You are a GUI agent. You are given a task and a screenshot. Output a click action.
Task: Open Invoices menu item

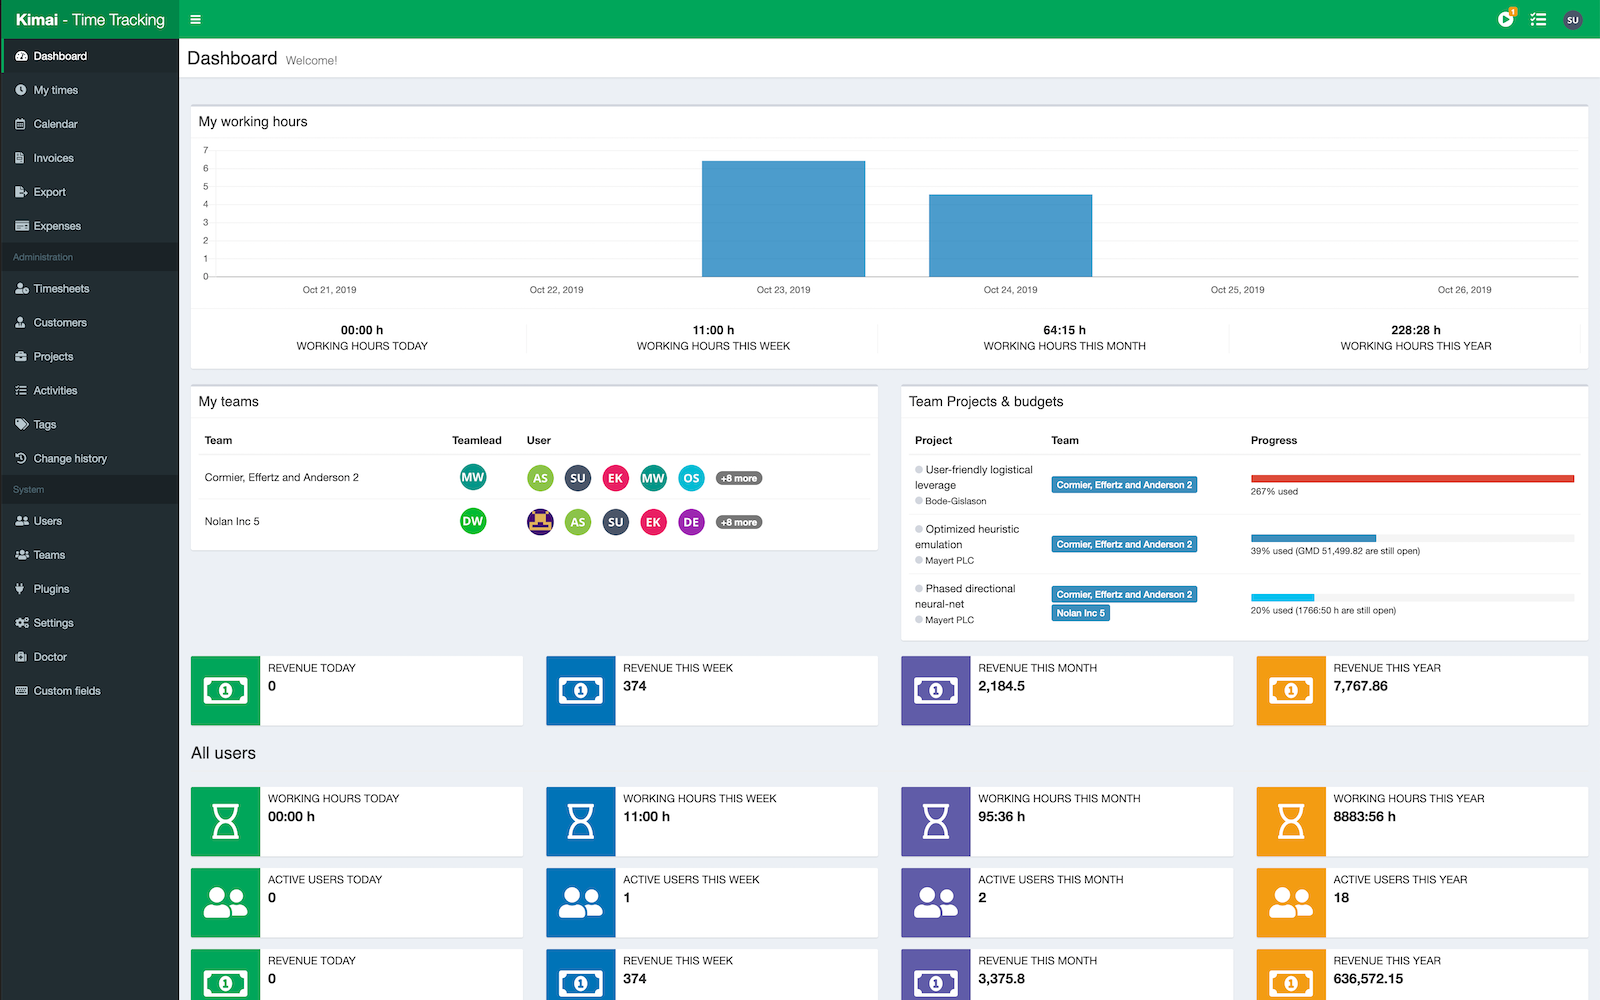point(90,158)
